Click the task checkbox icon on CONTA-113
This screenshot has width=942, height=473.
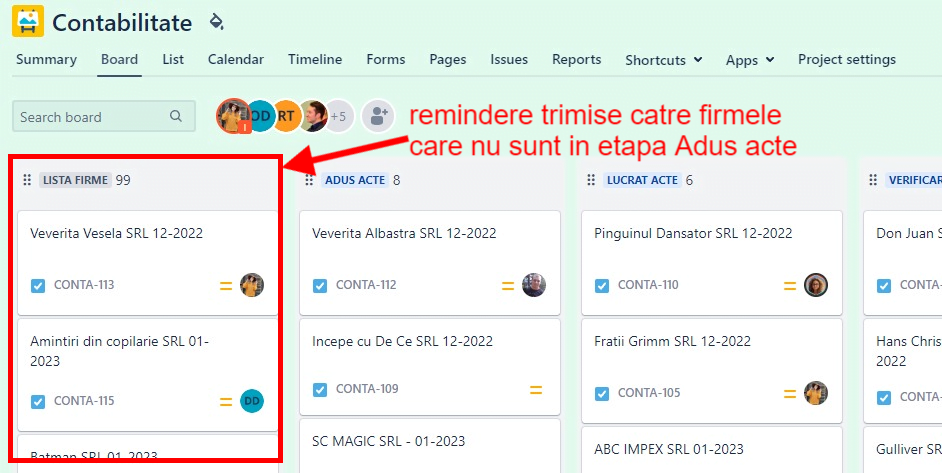click(38, 286)
